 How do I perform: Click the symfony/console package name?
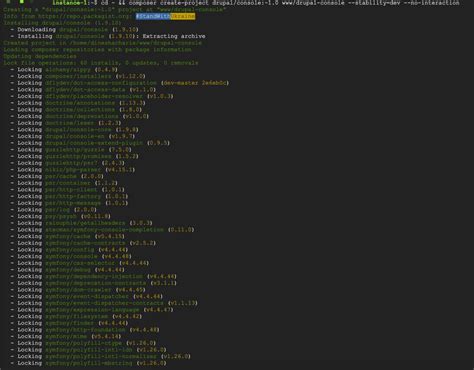tap(71, 256)
